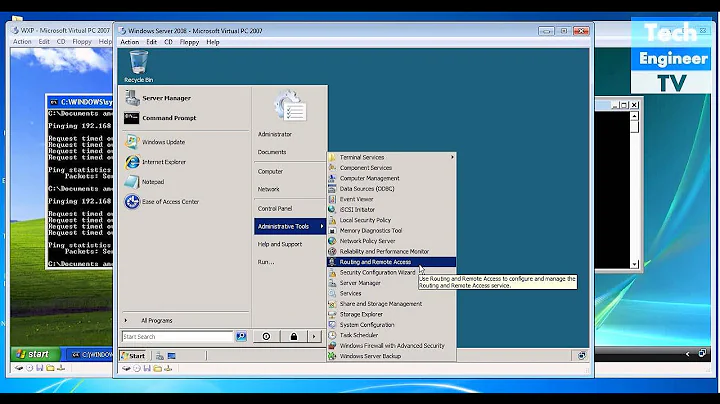The height and width of the screenshot is (404, 720).
Task: Click scrollbar up arrow in right console window
Action: point(634,116)
